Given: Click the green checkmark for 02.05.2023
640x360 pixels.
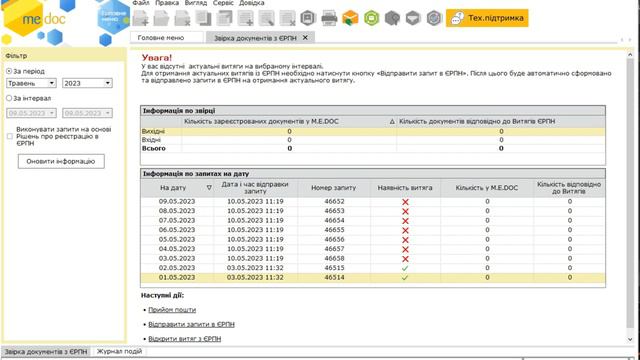Looking at the screenshot, I should click(x=405, y=268).
